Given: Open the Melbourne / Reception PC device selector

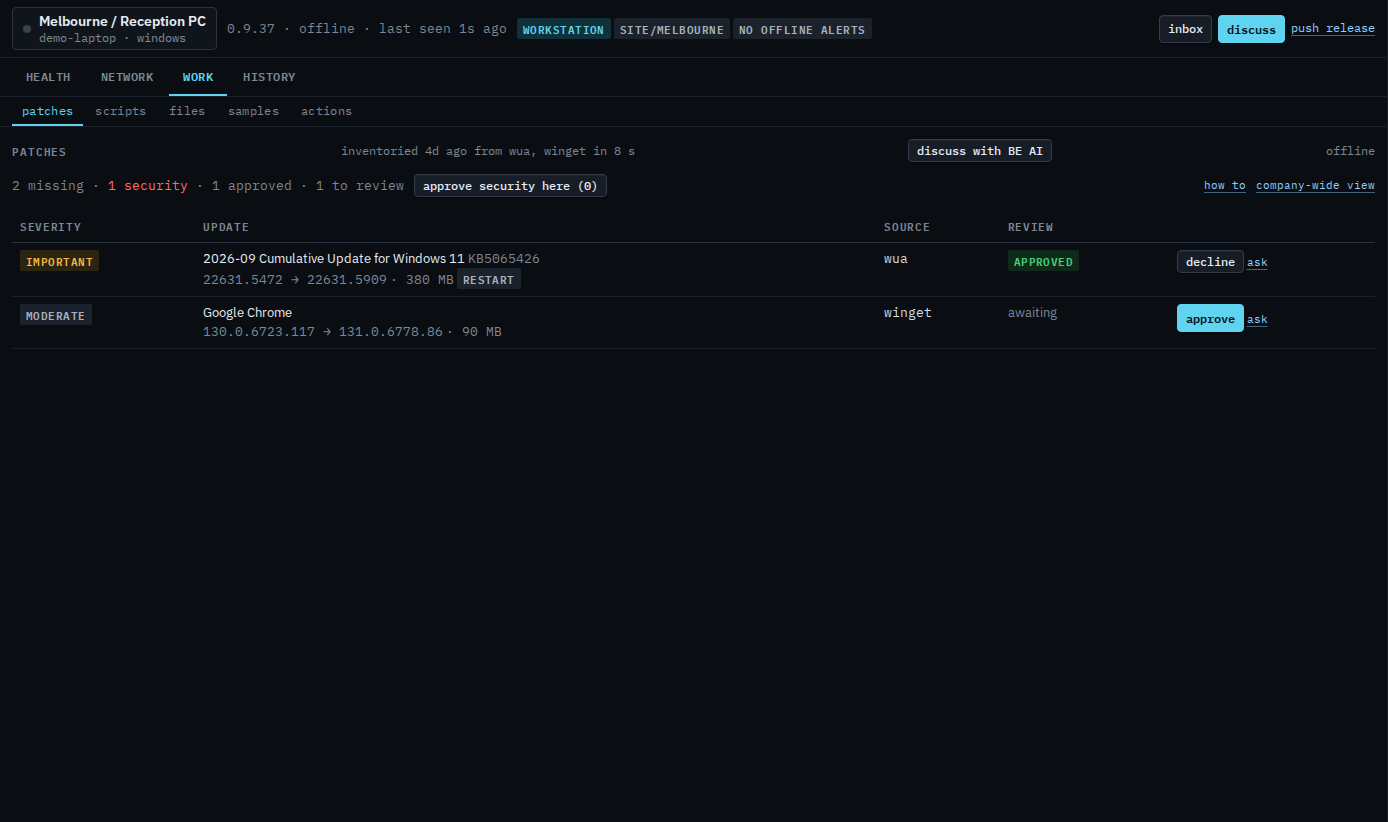Looking at the screenshot, I should coord(114,29).
